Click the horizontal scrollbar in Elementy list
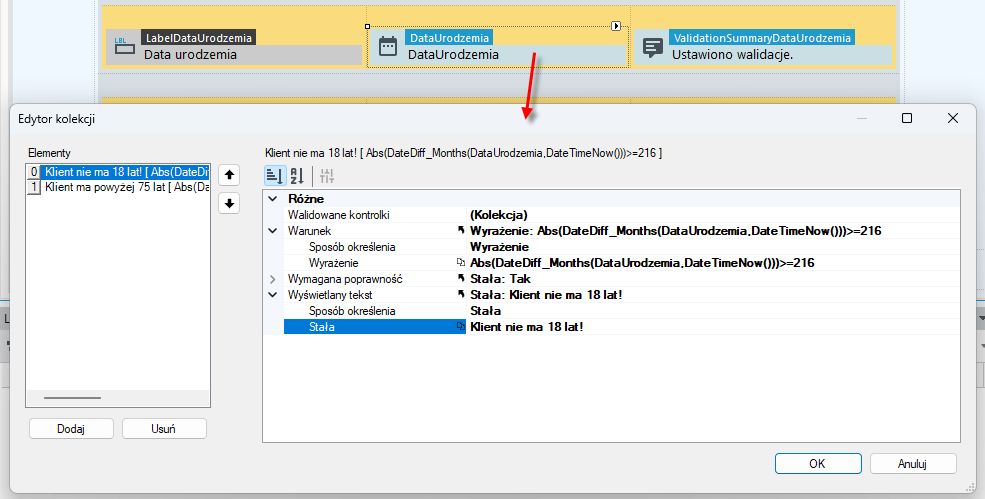985x499 pixels. click(x=72, y=398)
